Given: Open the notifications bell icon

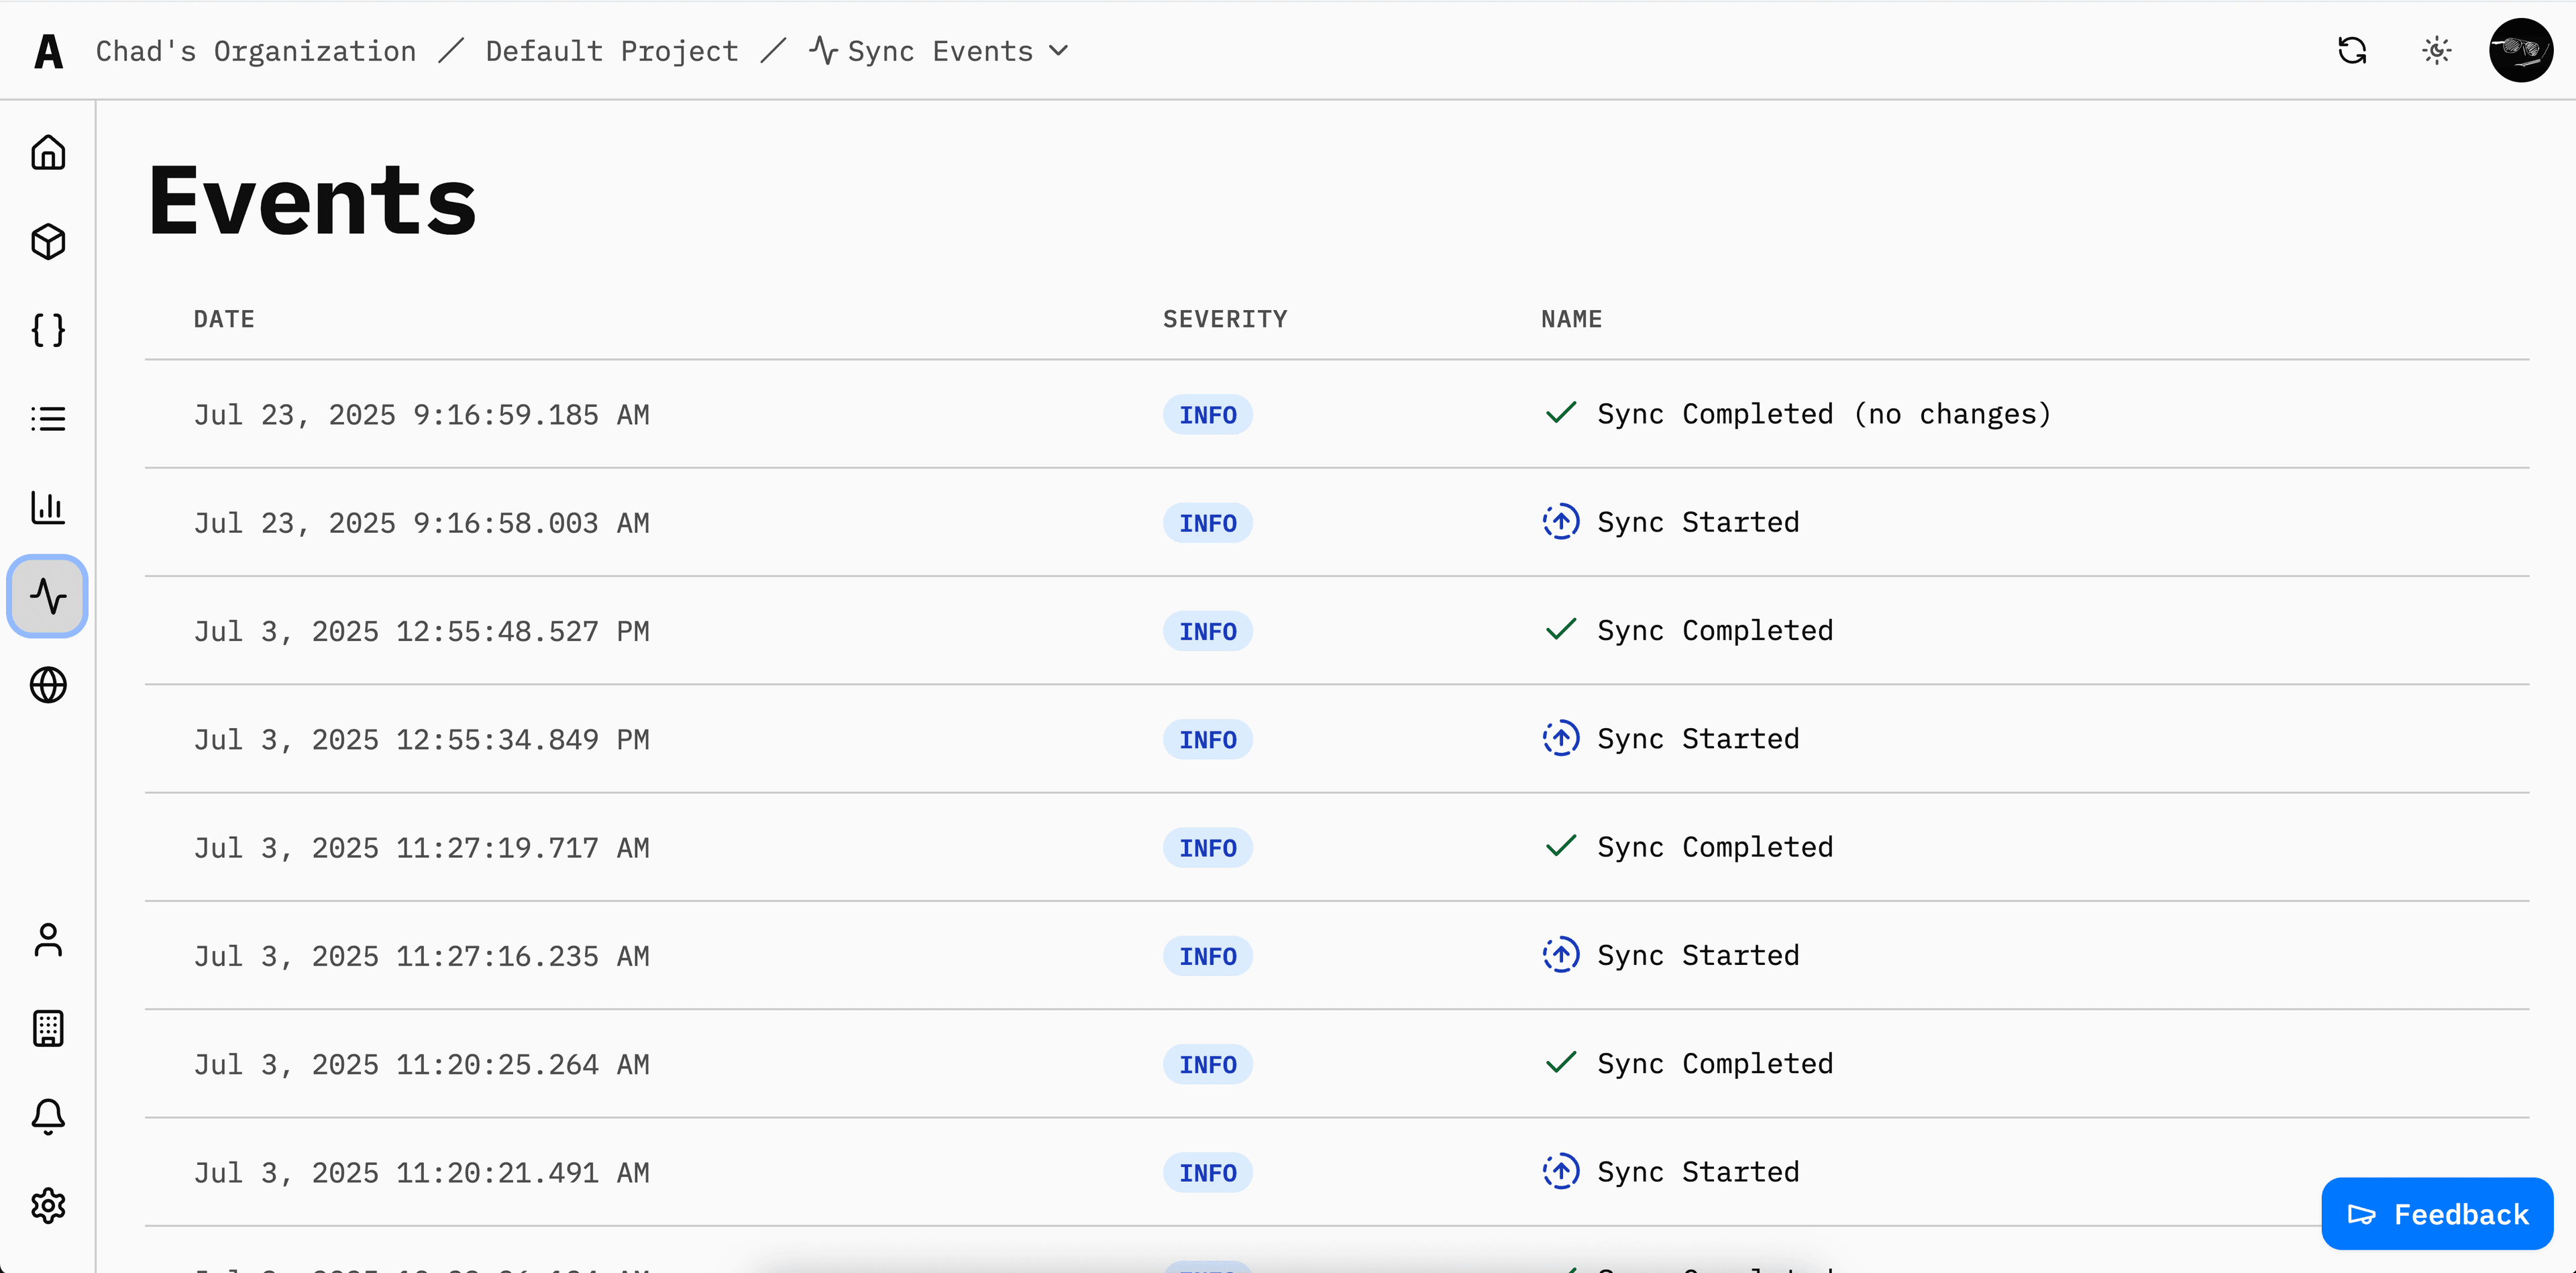Looking at the screenshot, I should point(48,1117).
